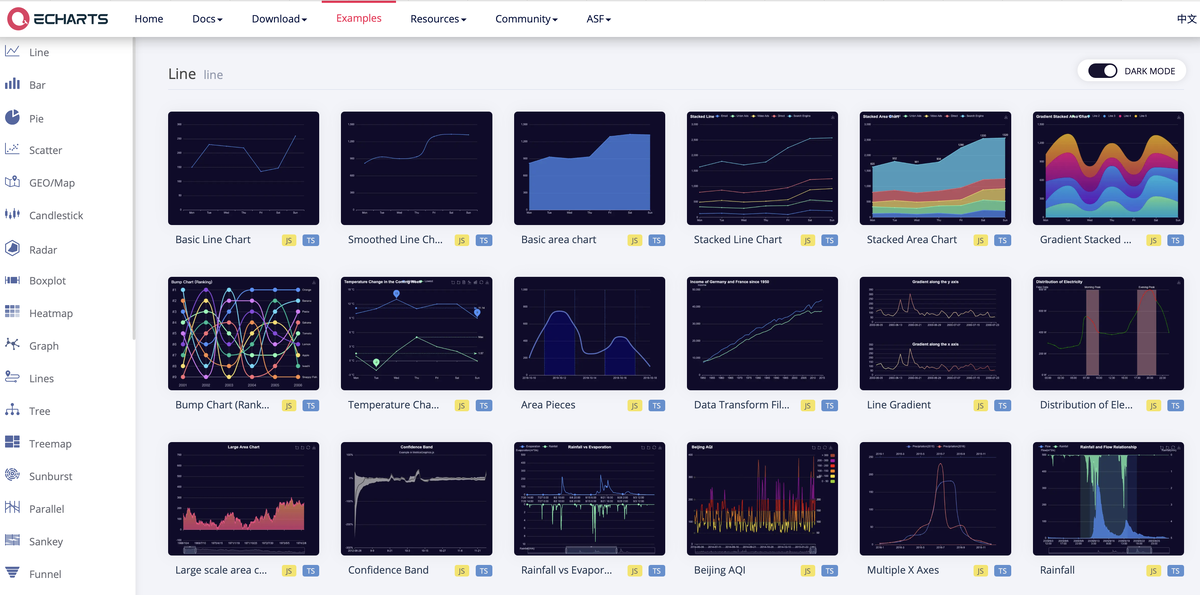This screenshot has width=1200, height=595.
Task: Open JS version of Basic Line Chart
Action: 289,240
